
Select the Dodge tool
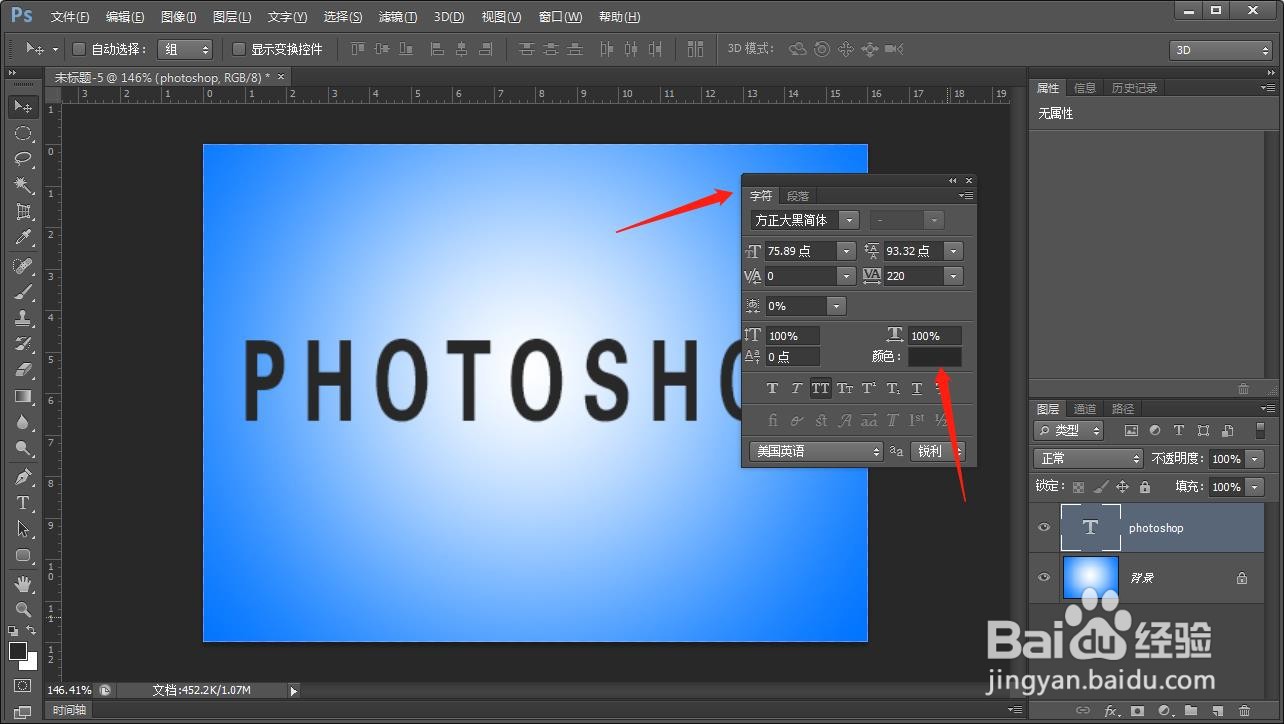pos(23,448)
